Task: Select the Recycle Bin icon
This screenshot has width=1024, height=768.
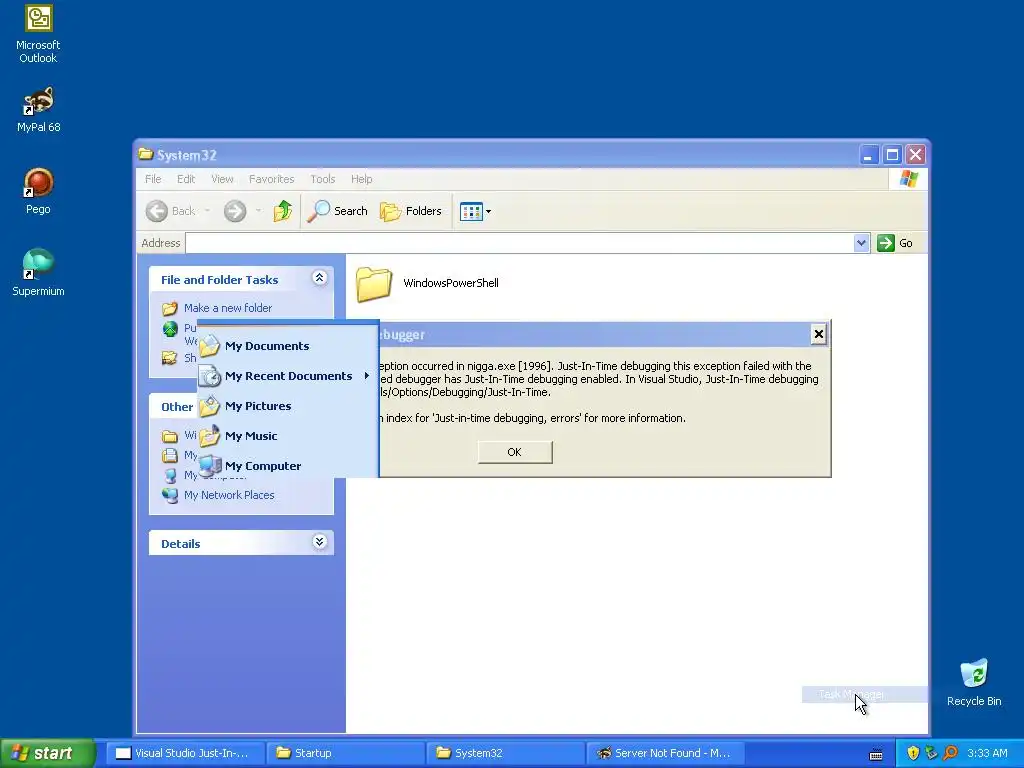Action: click(x=974, y=682)
